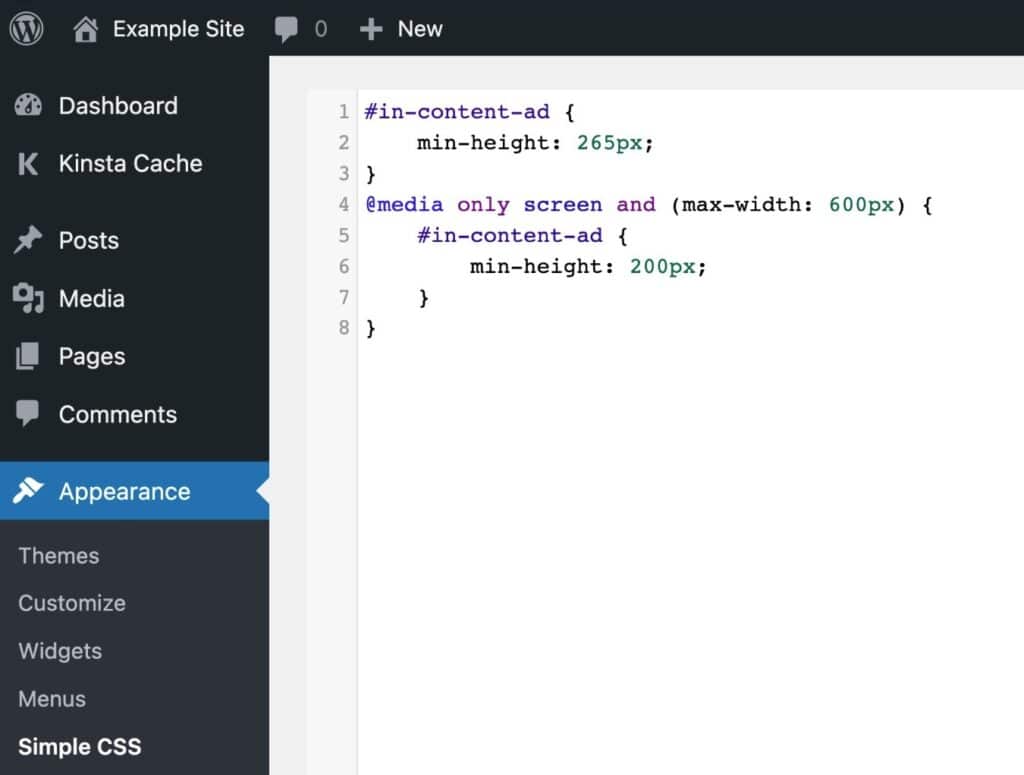Open the Menus settings page
This screenshot has width=1024, height=775.
click(x=52, y=699)
